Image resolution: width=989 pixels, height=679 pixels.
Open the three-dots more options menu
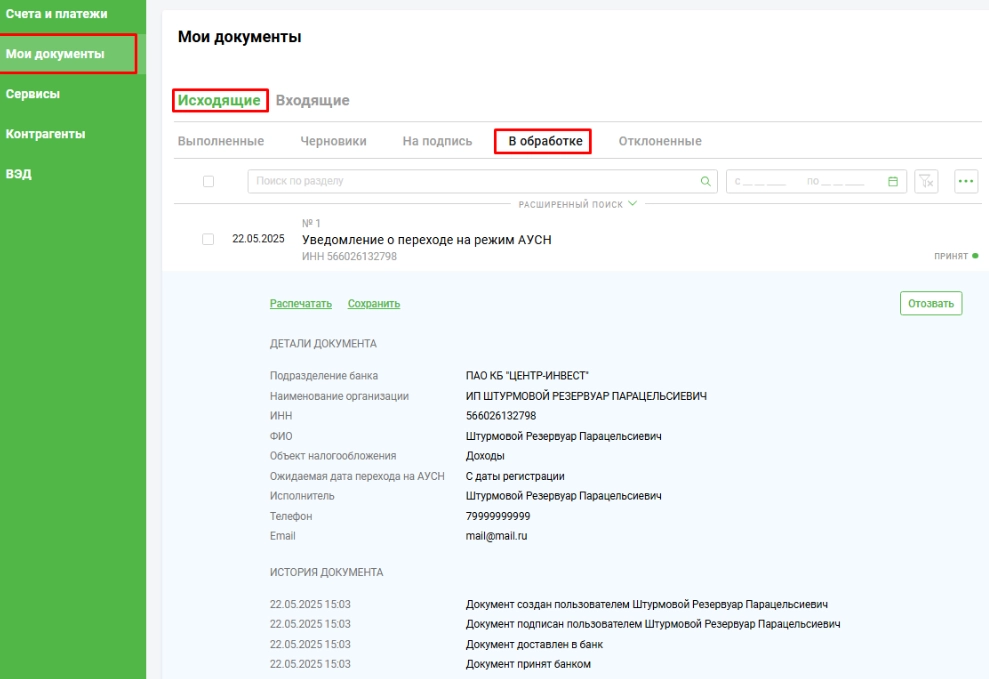[966, 181]
